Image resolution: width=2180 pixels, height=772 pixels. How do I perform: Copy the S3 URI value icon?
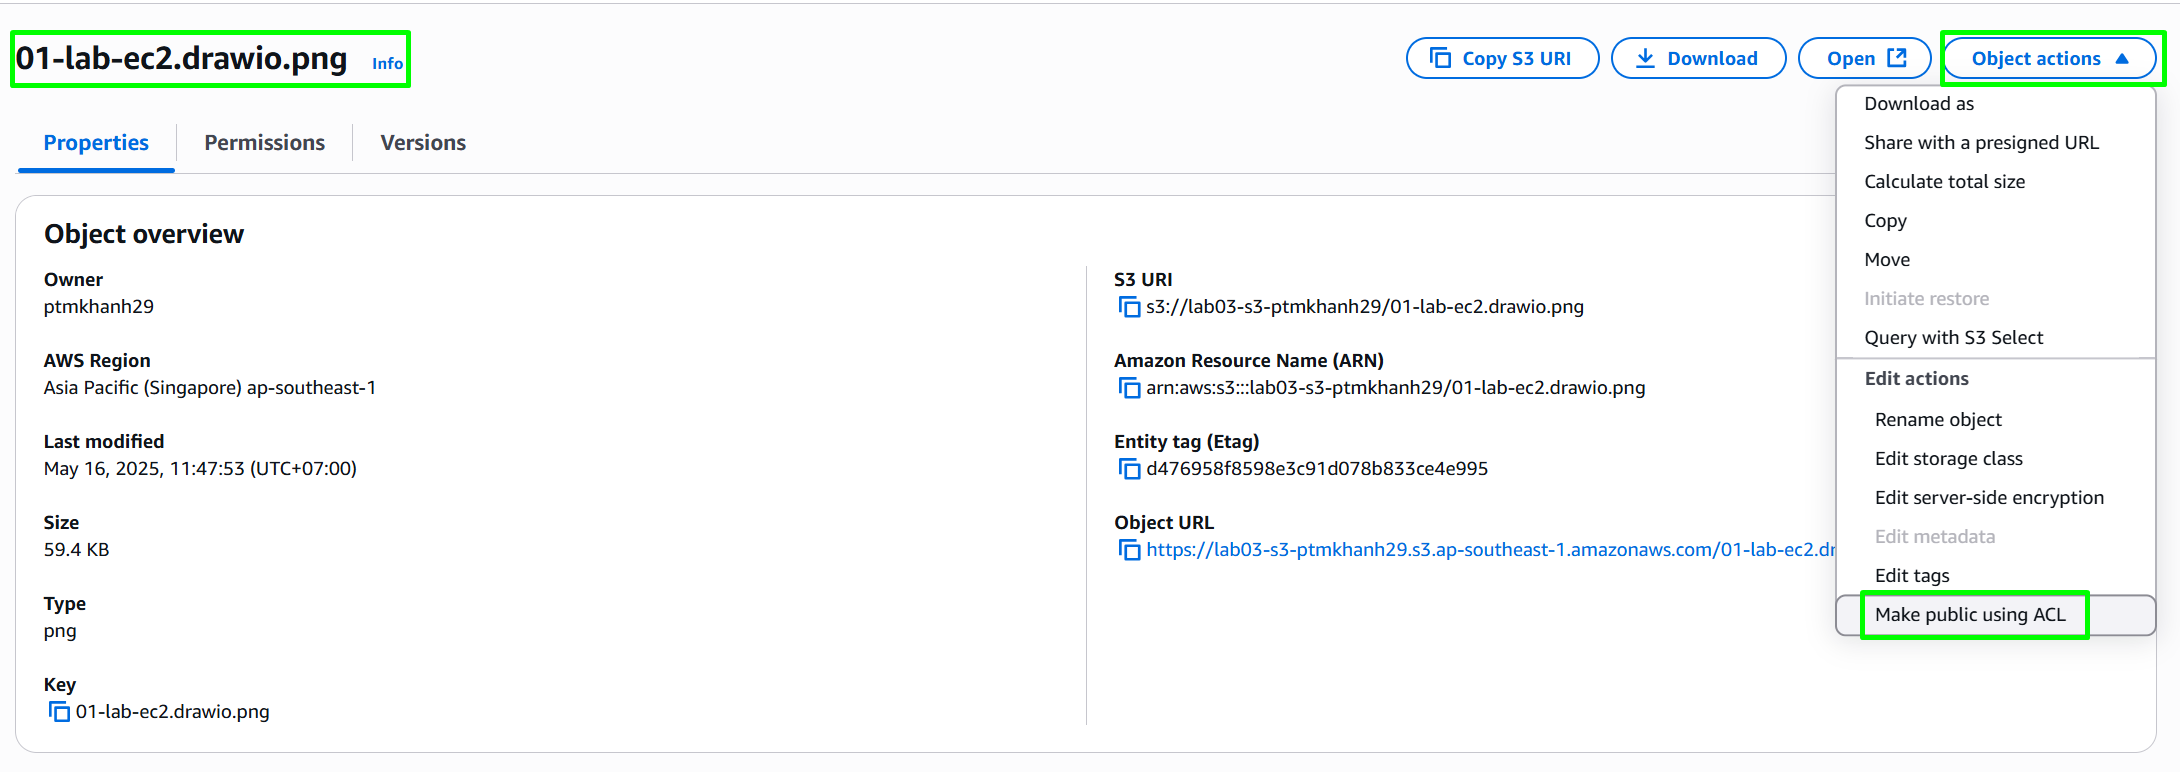[1129, 307]
